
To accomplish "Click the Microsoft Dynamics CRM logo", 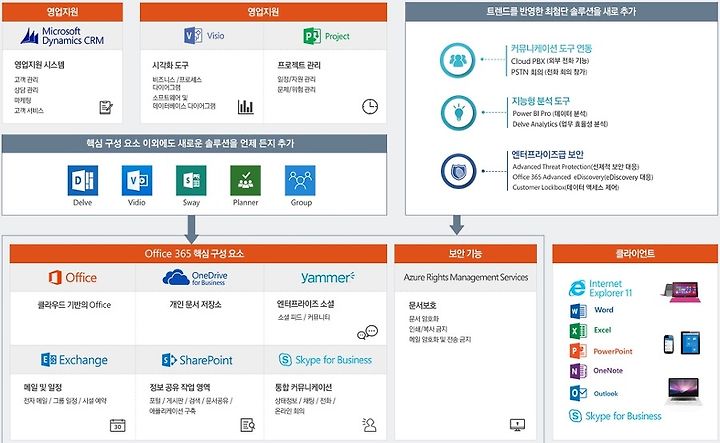I will [62, 36].
